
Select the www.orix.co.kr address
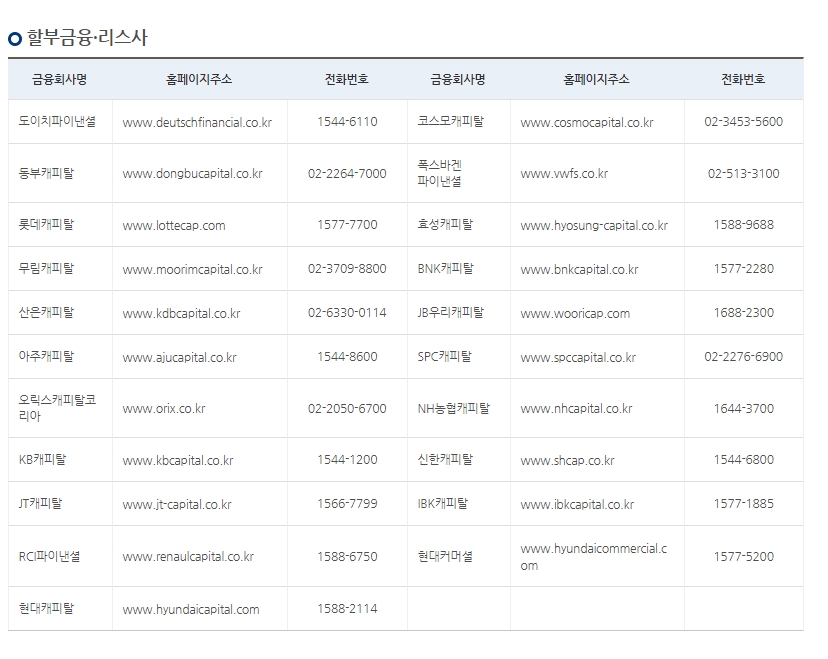tap(164, 409)
